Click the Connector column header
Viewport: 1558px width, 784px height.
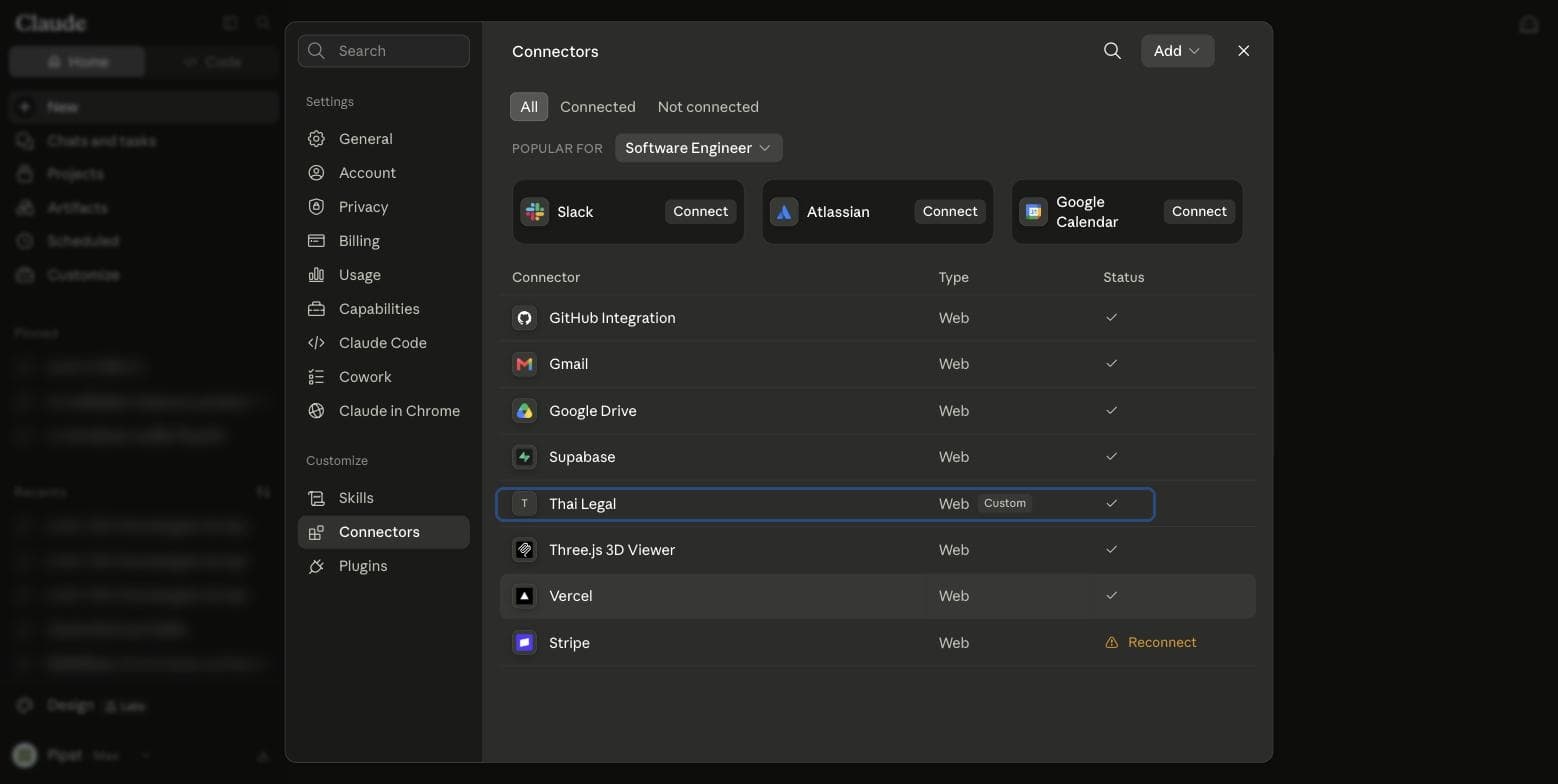pos(546,277)
